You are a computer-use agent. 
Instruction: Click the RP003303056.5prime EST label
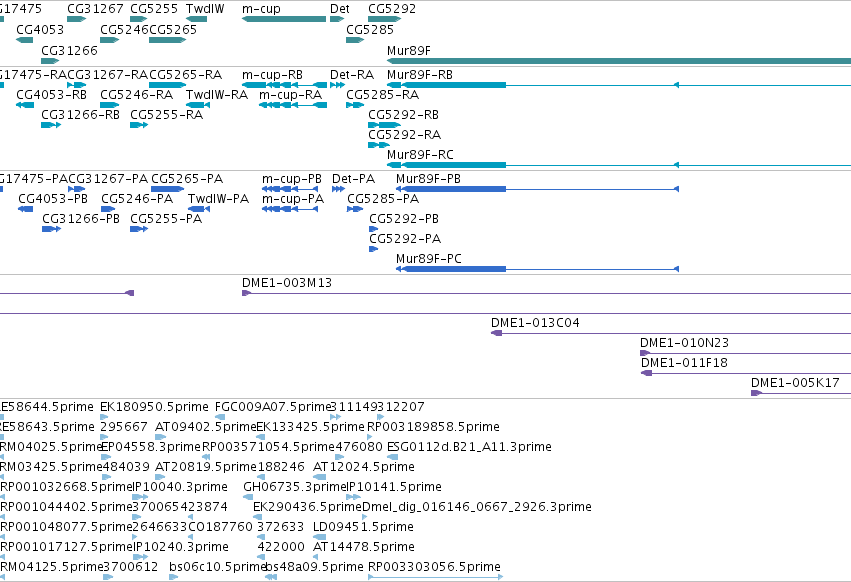[434, 567]
